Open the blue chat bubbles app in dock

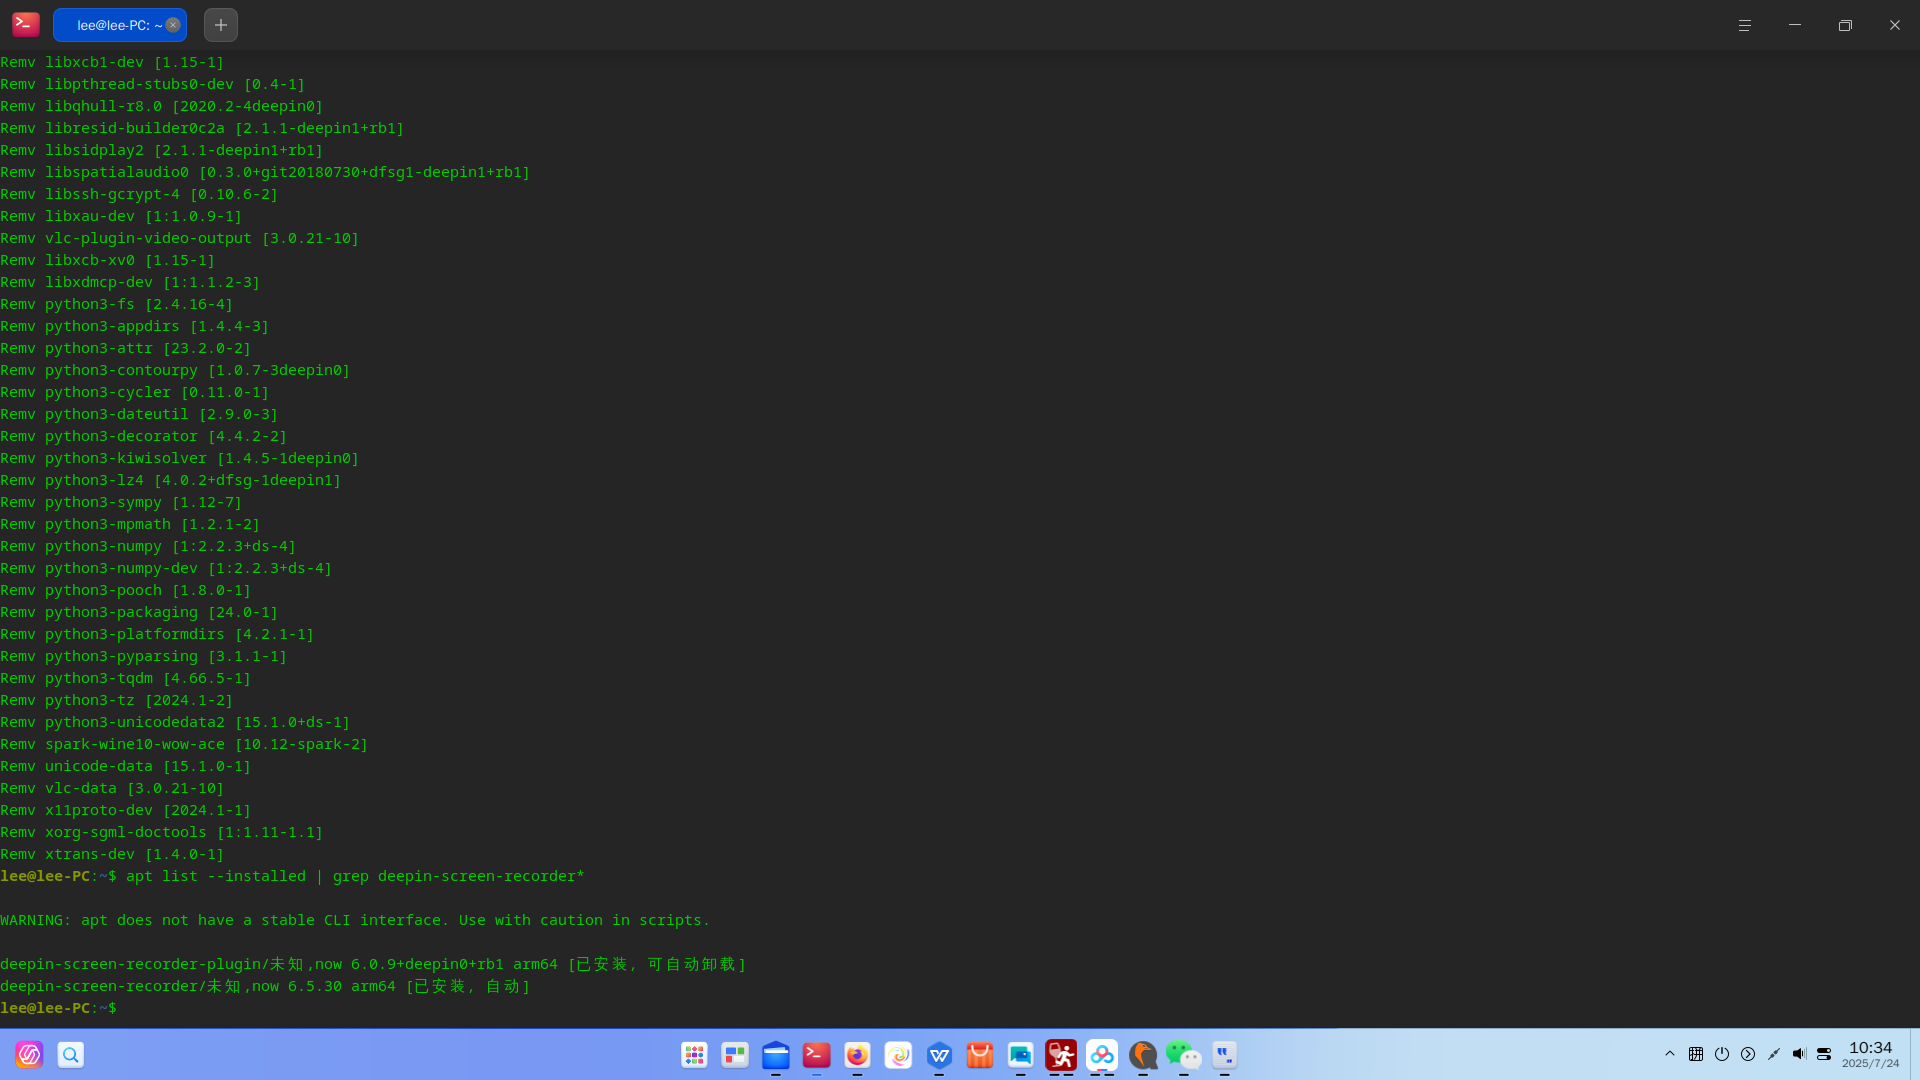click(1020, 1054)
